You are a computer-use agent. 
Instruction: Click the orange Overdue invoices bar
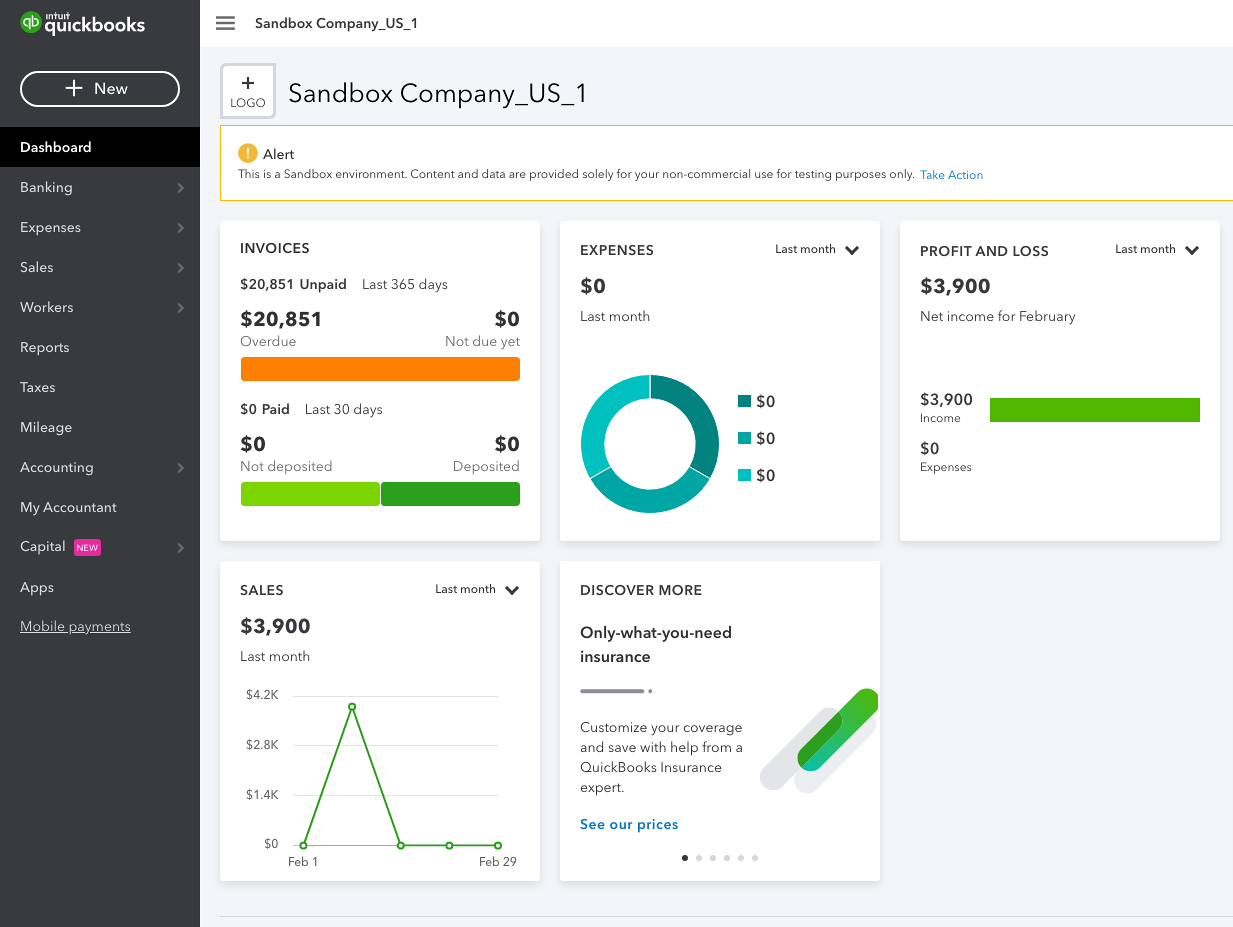tap(380, 369)
